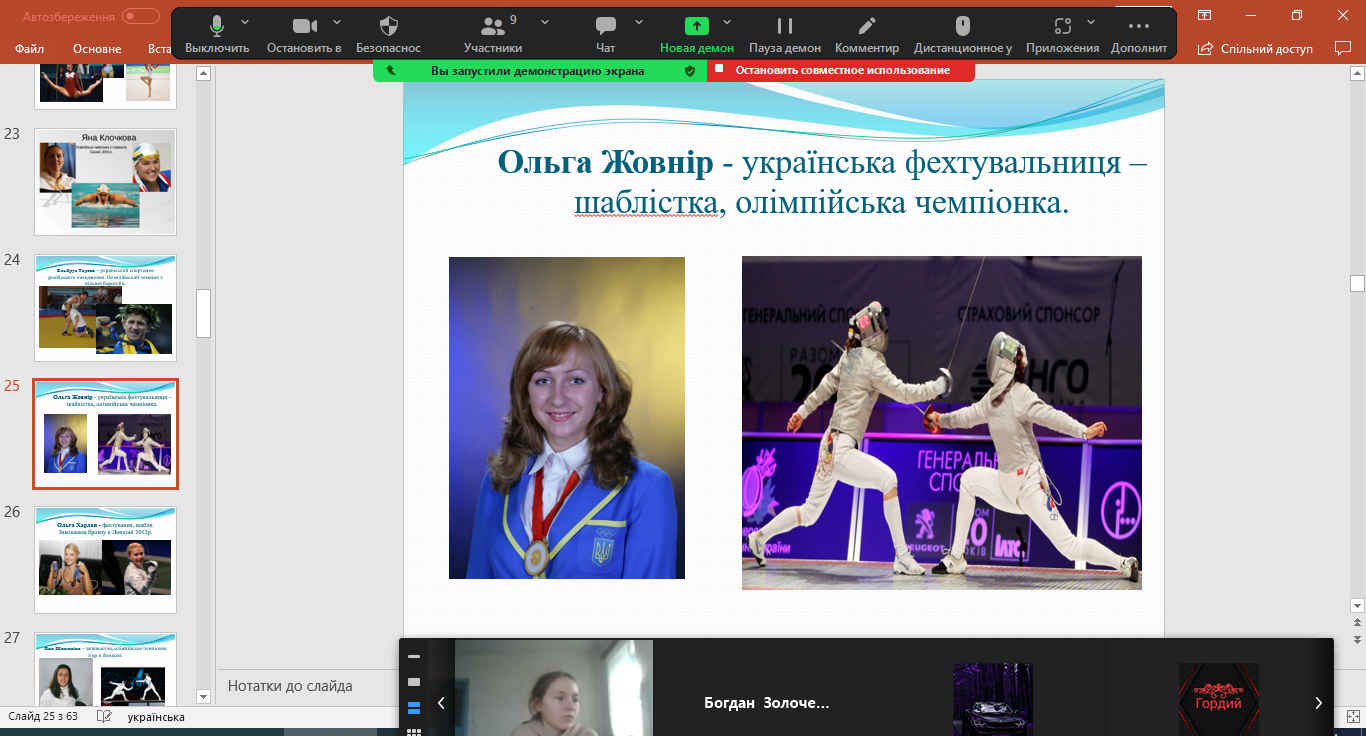This screenshot has height=736, width=1366.
Task: Open video options arrow beside camera icon
Action: [x=337, y=22]
